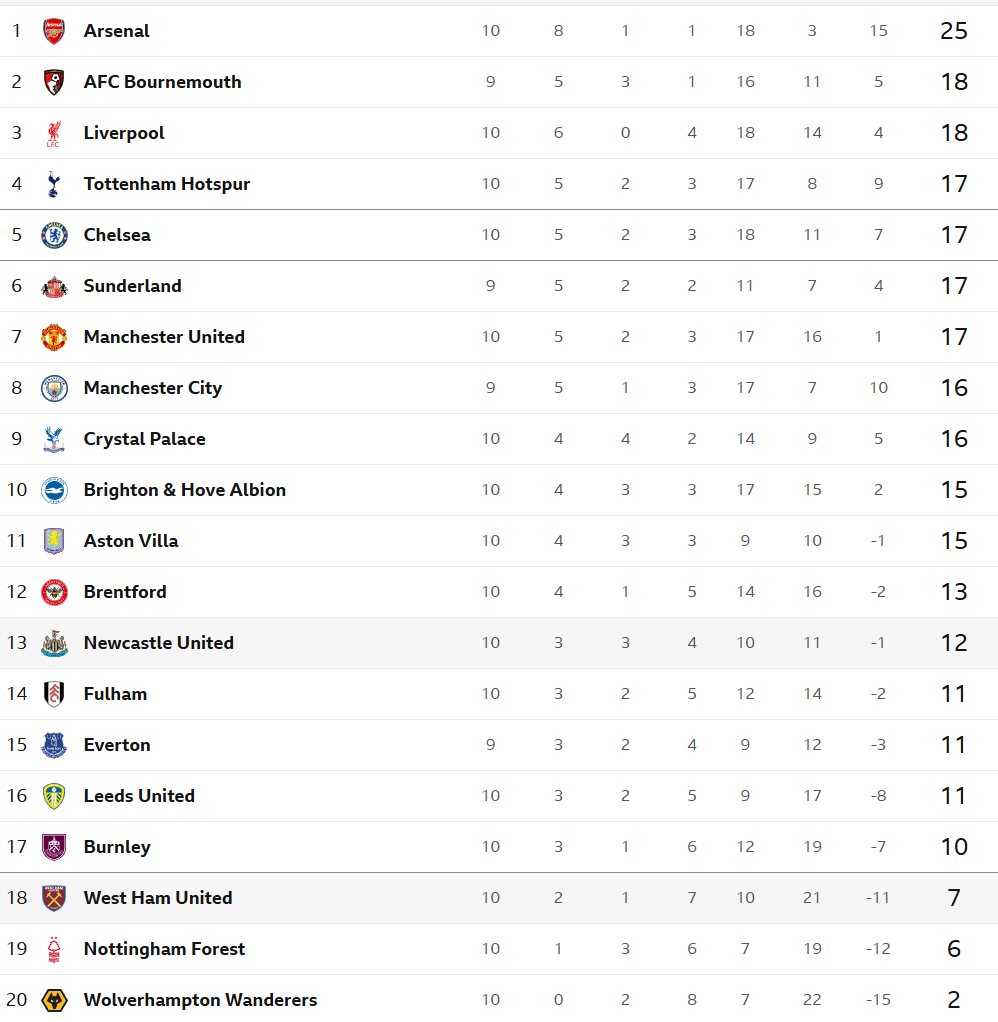
Task: Click Arsenal's 25 points total
Action: [x=954, y=31]
